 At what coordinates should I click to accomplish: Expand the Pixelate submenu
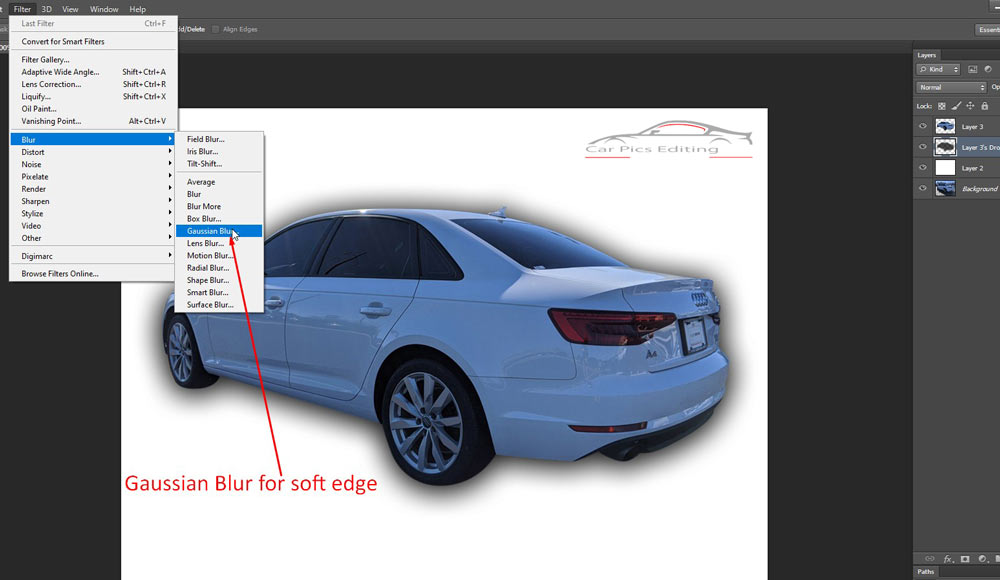(92, 177)
